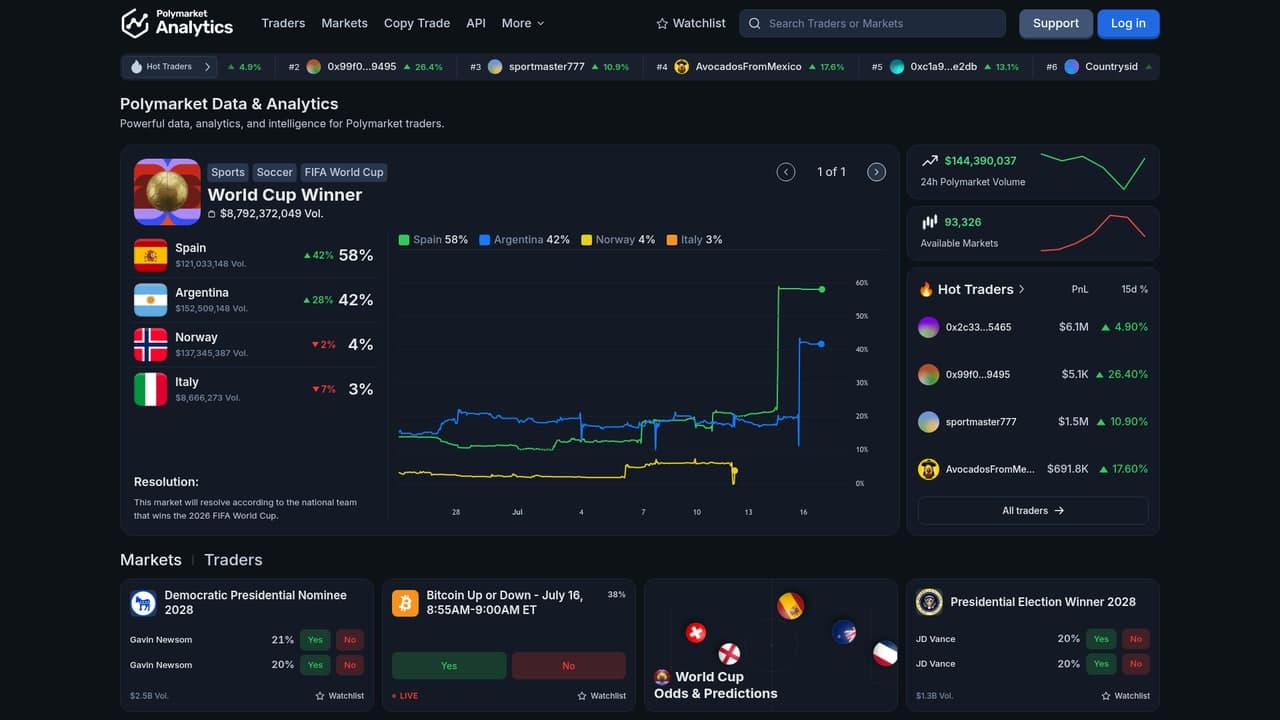Expand the More dropdown menu
This screenshot has width=1280, height=720.
tap(523, 23)
